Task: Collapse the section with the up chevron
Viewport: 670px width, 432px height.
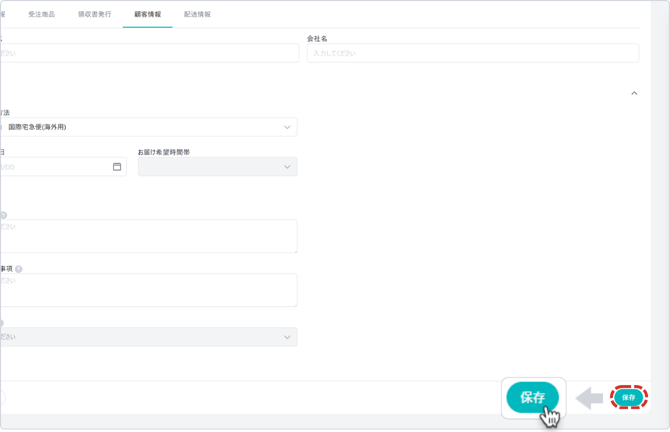Action: click(634, 93)
